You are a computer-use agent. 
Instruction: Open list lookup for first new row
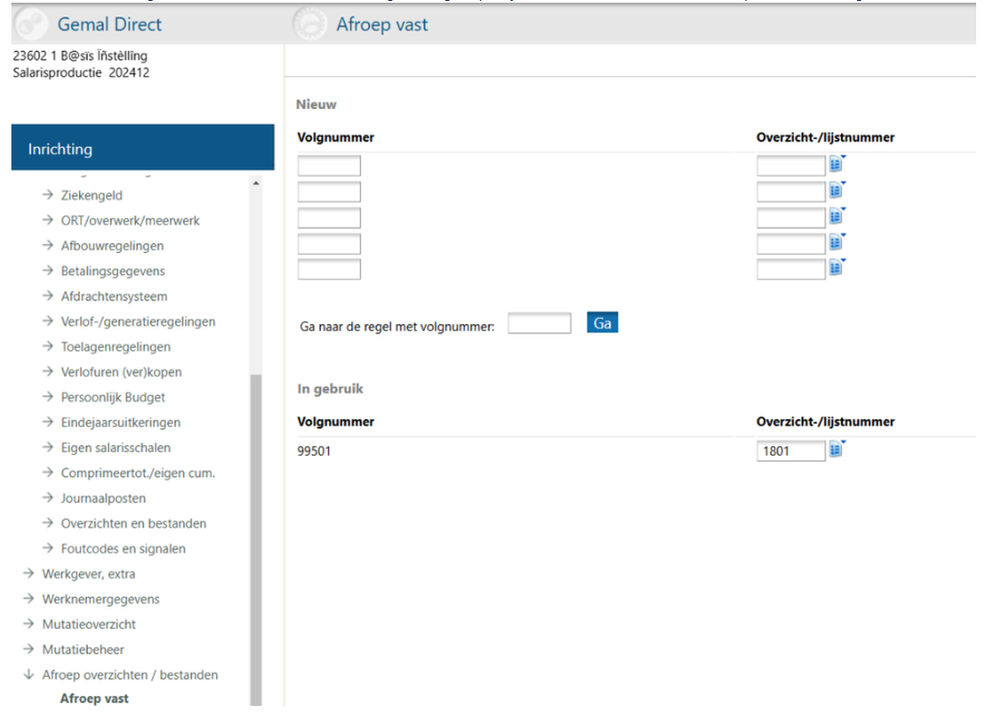(836, 165)
